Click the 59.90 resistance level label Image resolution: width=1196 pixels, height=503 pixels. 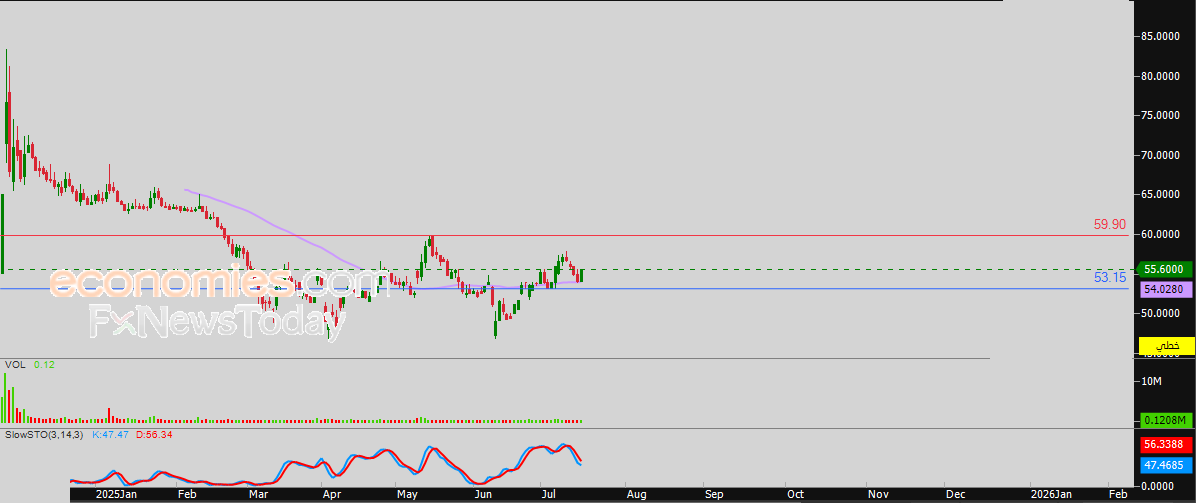[x=1110, y=224]
